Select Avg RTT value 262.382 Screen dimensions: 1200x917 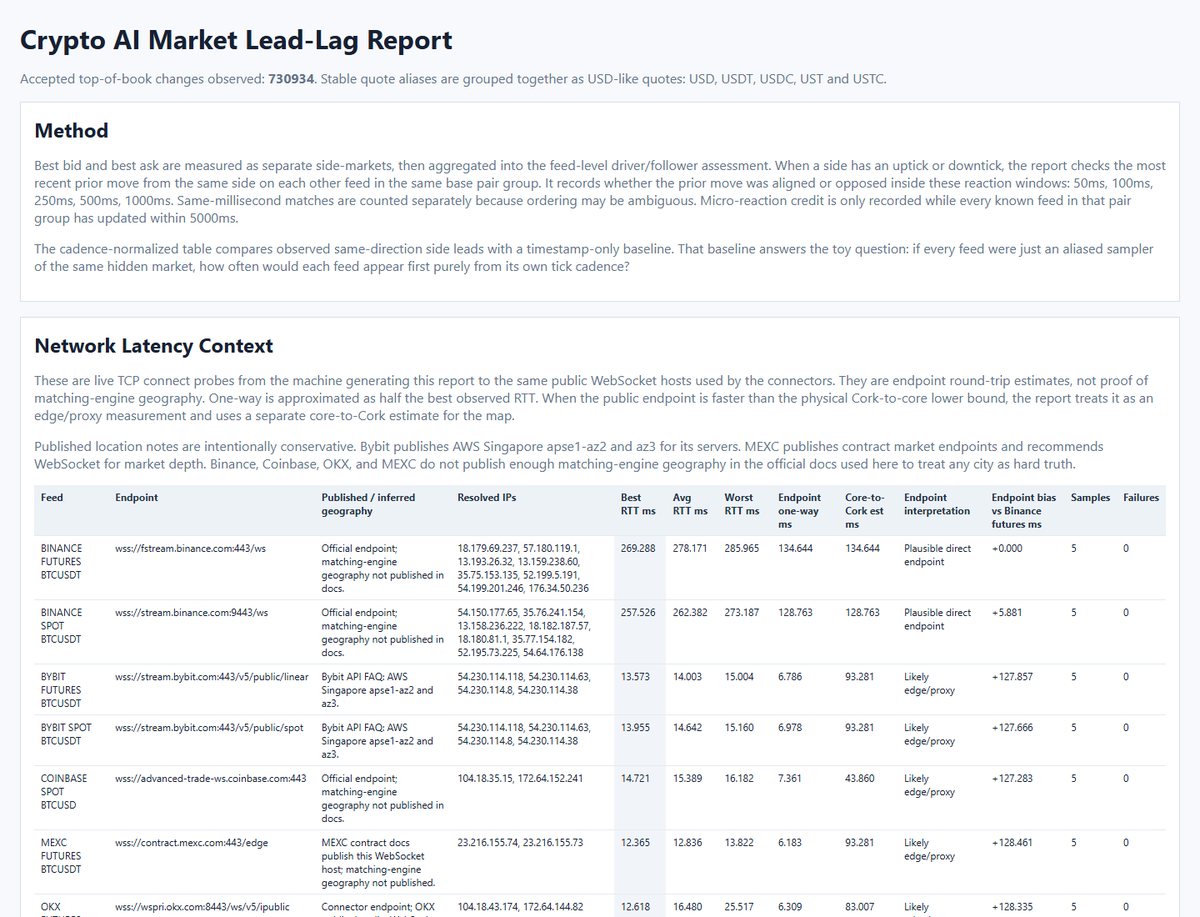coord(690,612)
